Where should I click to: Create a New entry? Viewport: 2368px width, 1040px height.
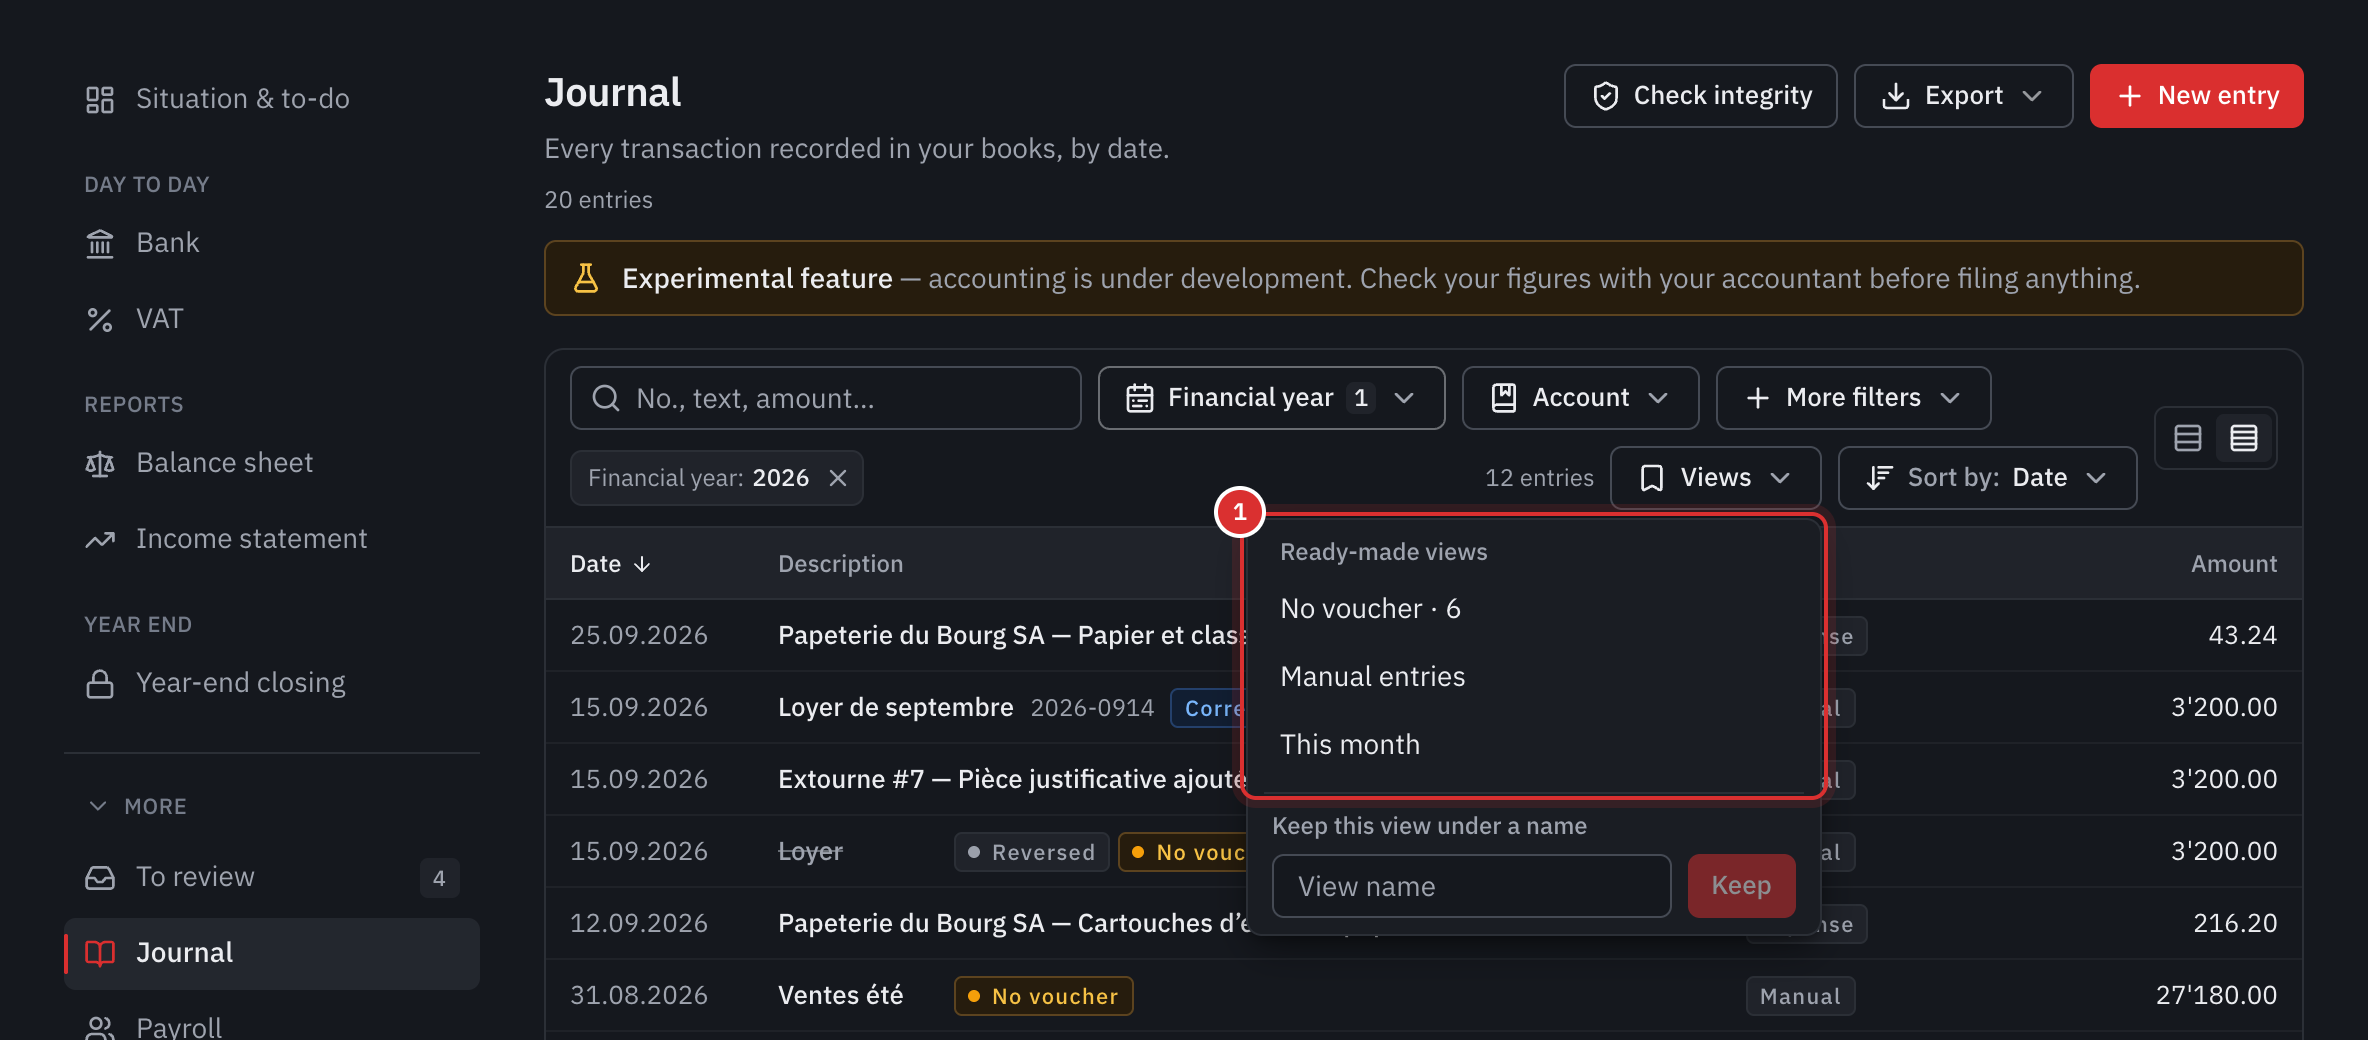2196,96
